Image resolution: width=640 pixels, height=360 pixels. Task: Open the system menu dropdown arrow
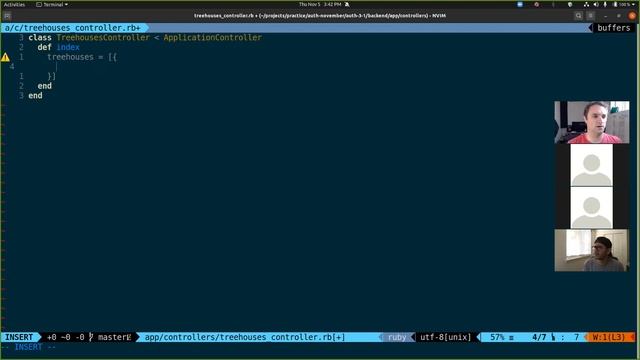[634, 4]
